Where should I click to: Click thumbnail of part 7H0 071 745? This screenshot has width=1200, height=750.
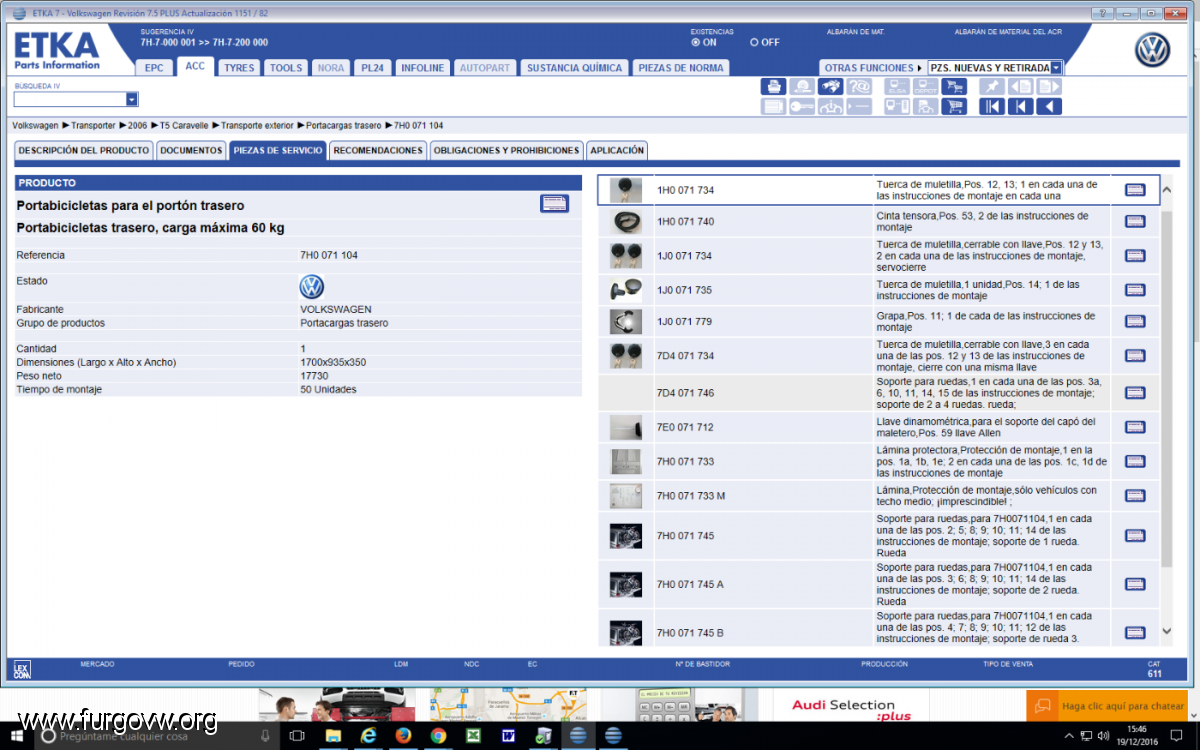click(x=626, y=536)
